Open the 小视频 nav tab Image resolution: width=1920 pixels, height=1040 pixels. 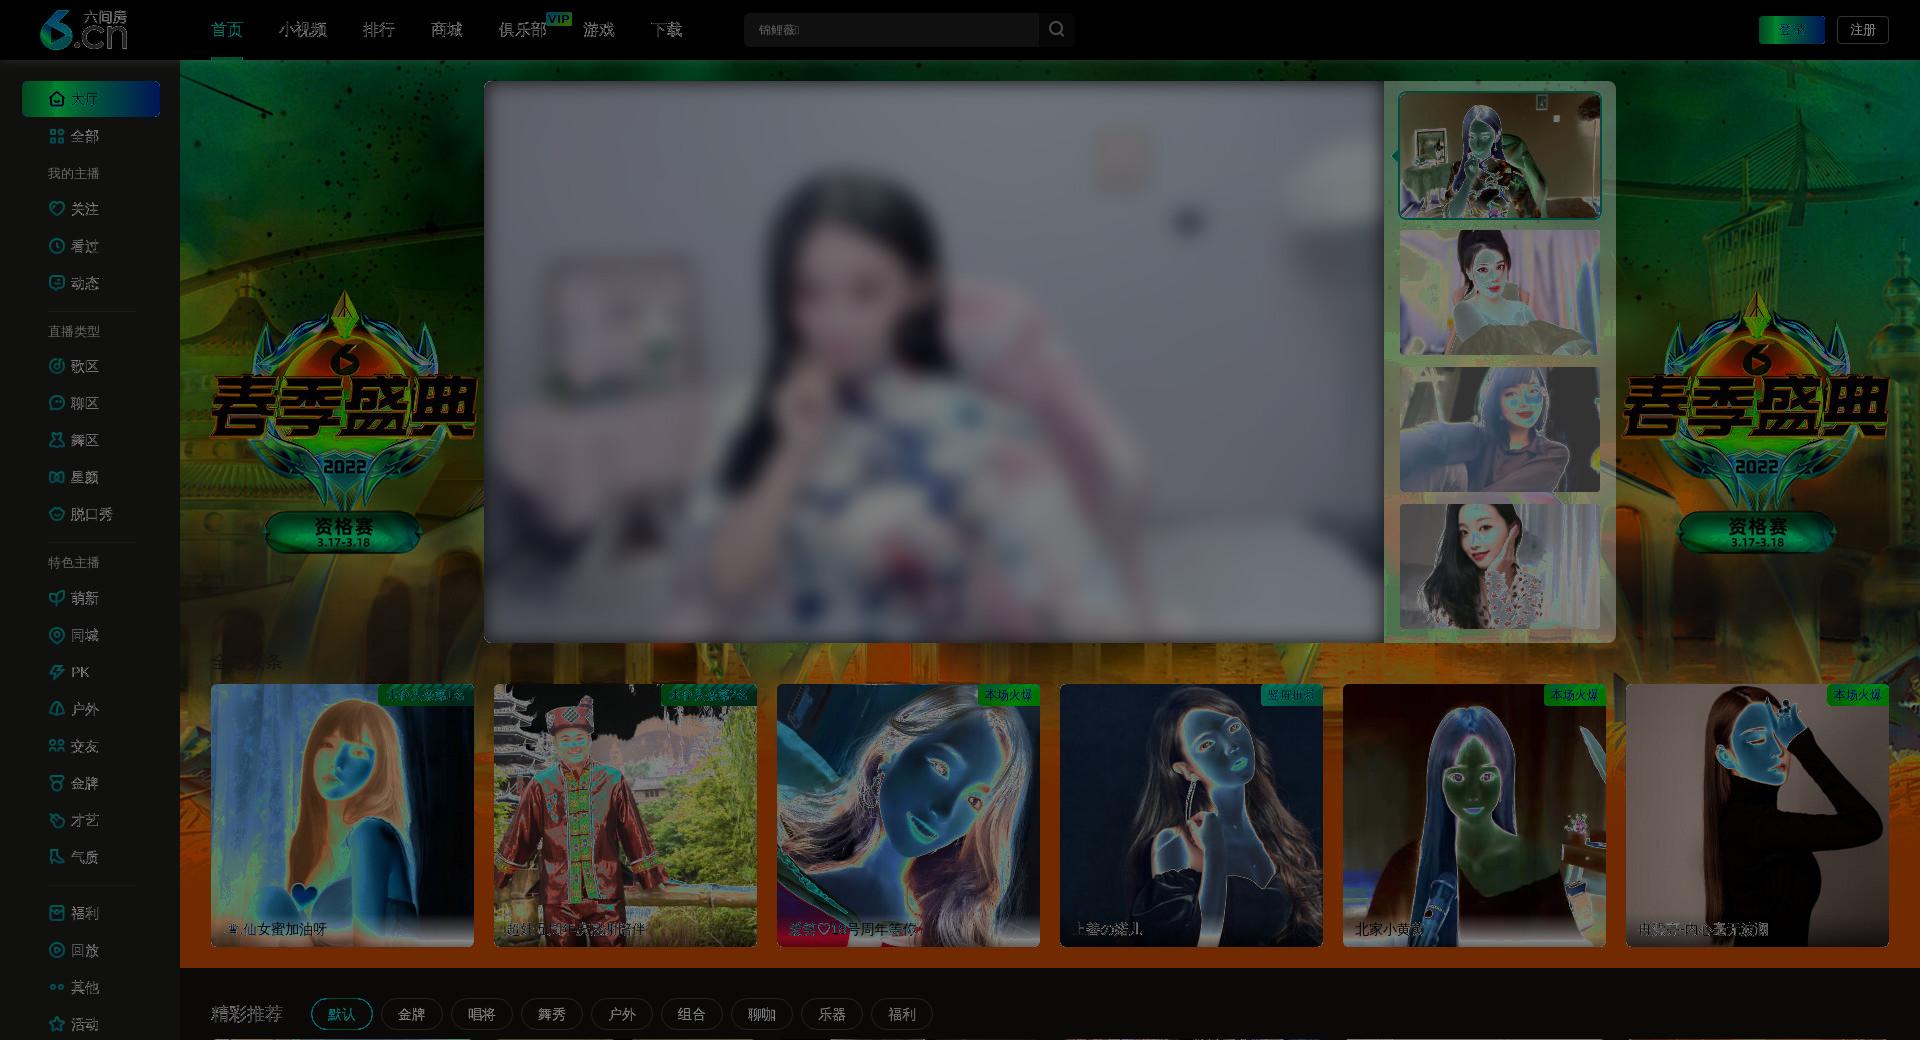[303, 30]
